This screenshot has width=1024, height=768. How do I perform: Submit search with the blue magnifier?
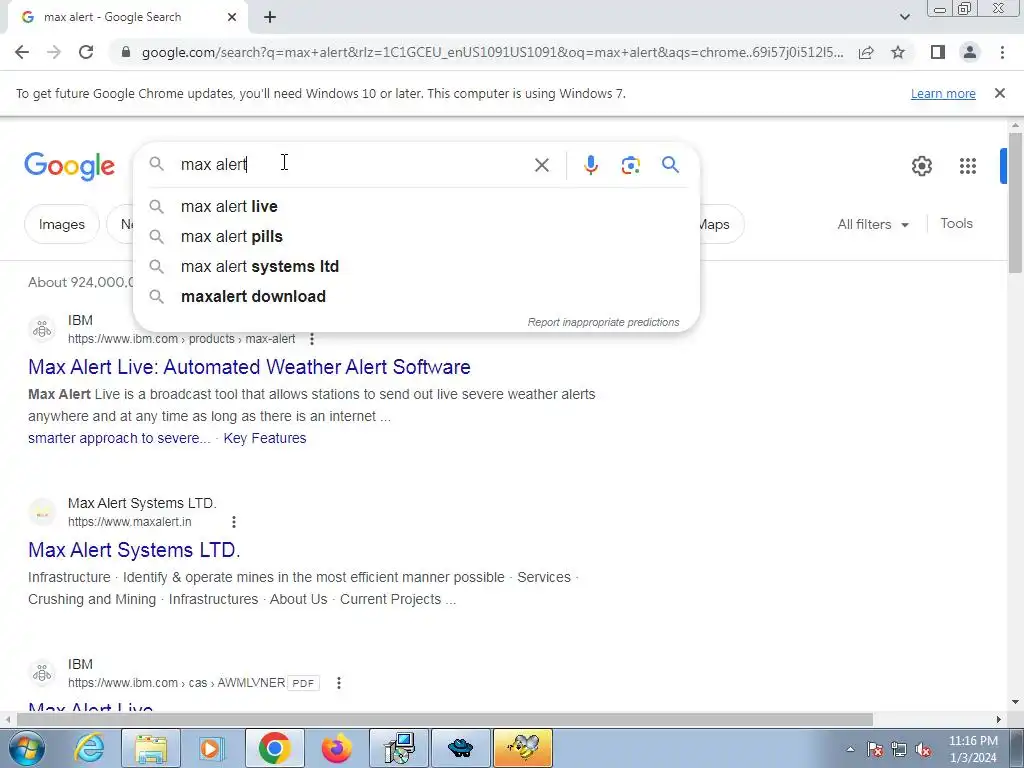pyautogui.click(x=670, y=165)
